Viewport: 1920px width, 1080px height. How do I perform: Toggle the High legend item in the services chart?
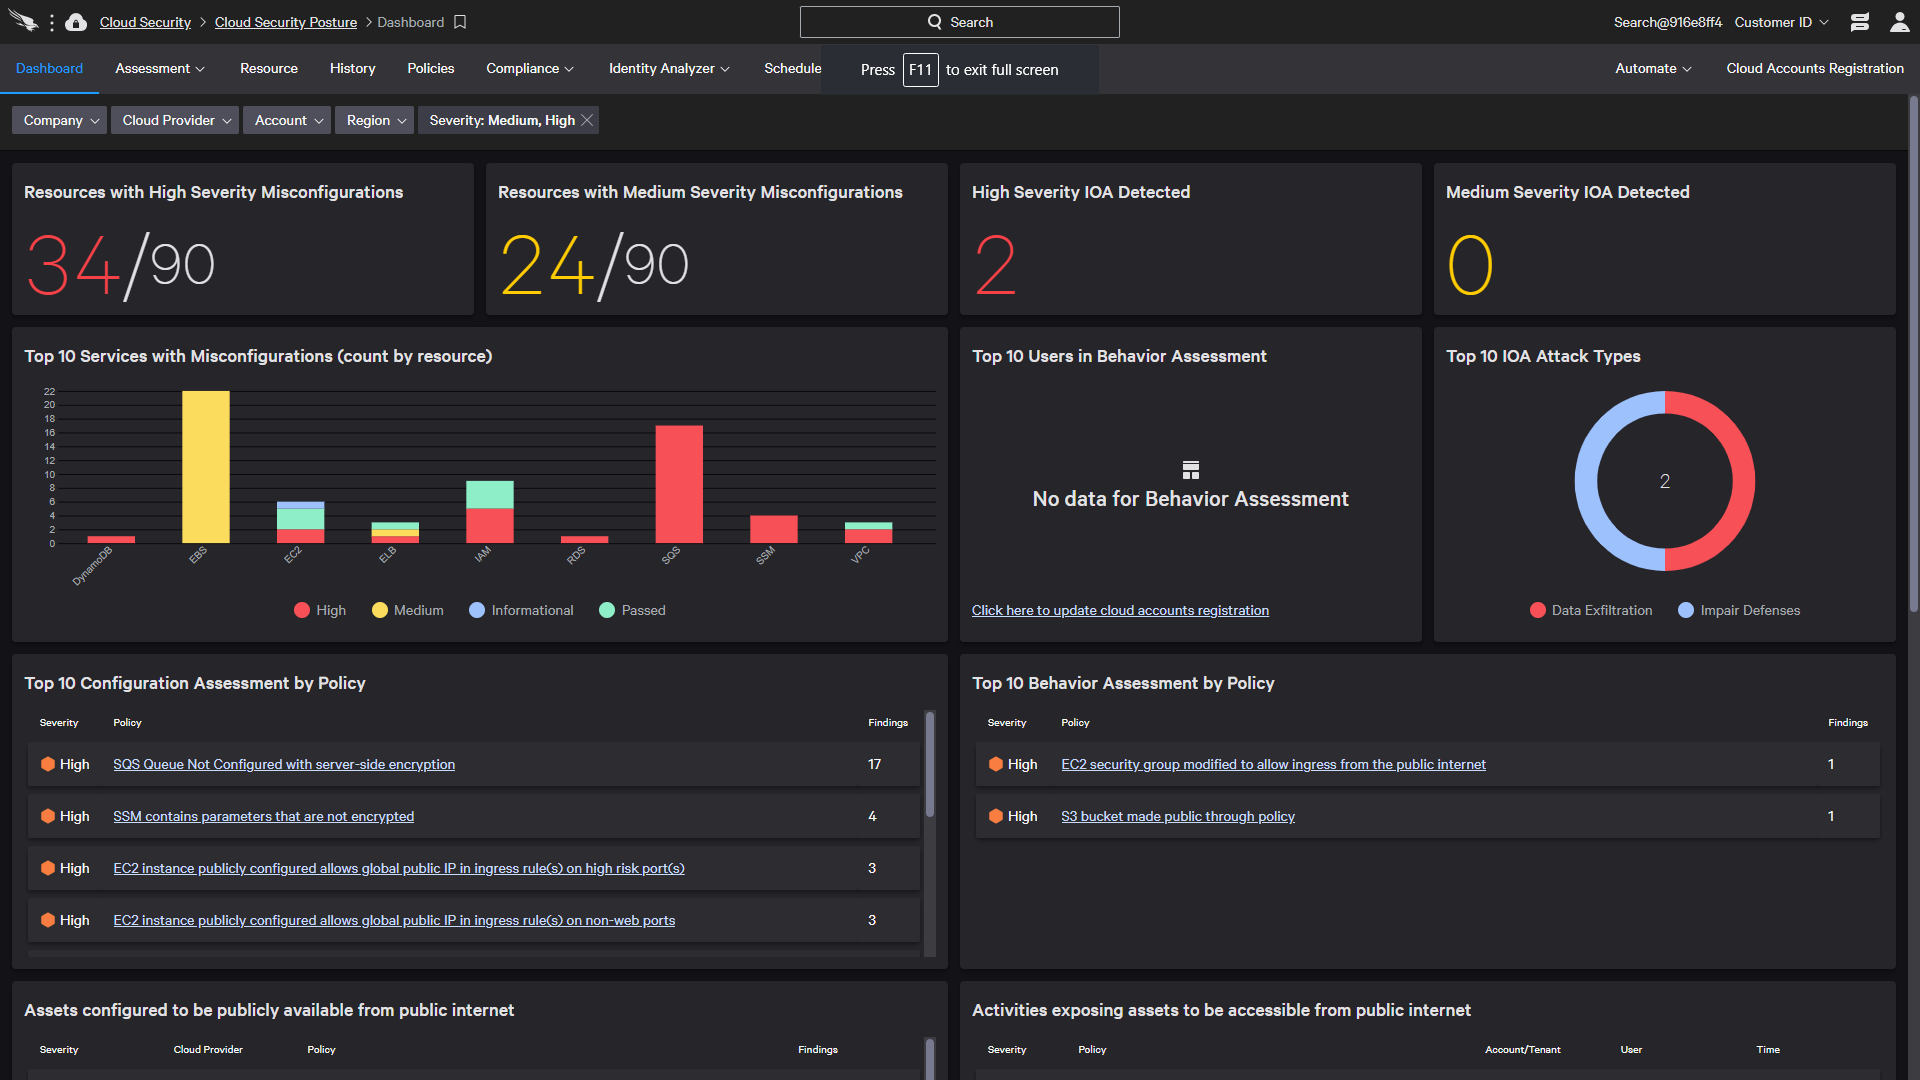pos(320,610)
